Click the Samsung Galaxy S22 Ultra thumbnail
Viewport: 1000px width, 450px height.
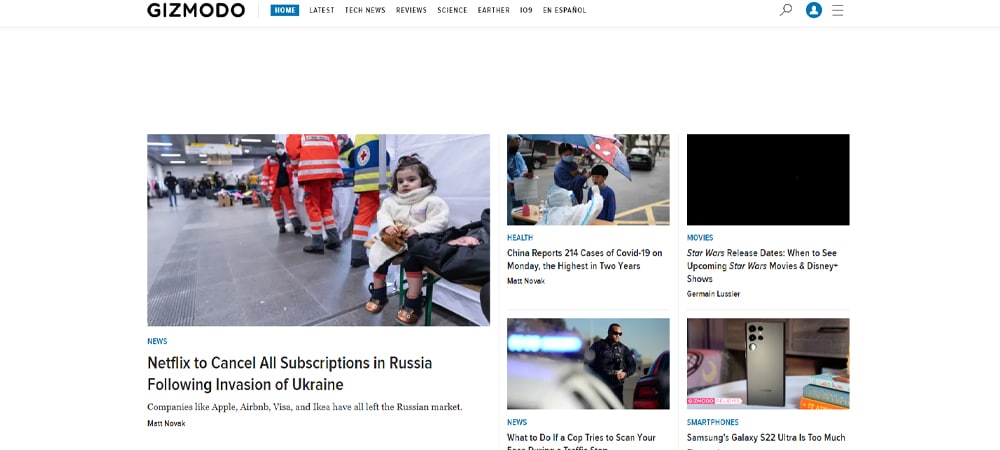pos(768,363)
